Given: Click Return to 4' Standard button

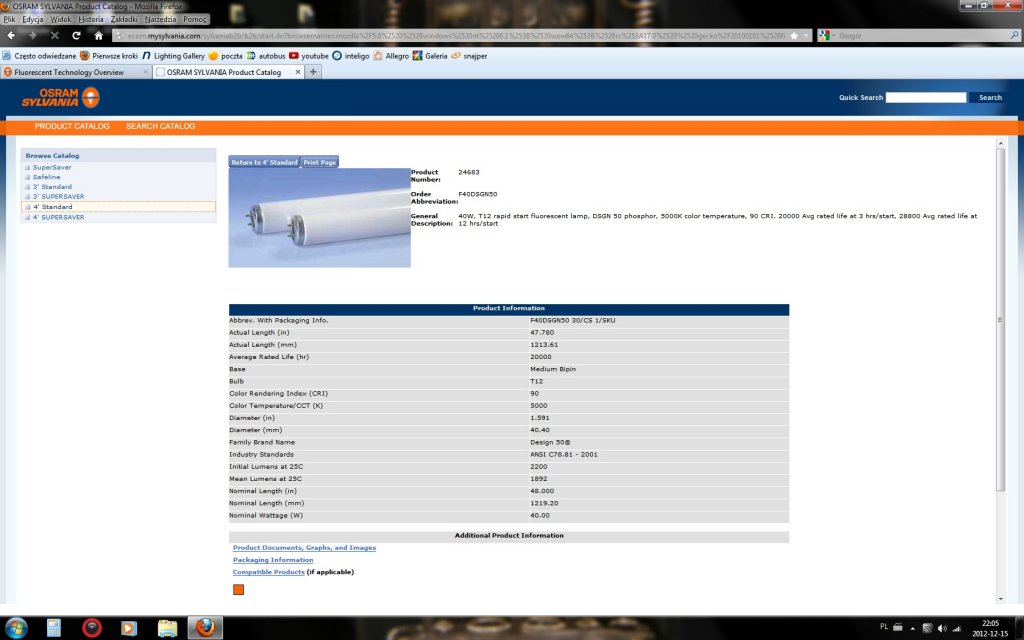Looking at the screenshot, I should (x=264, y=162).
